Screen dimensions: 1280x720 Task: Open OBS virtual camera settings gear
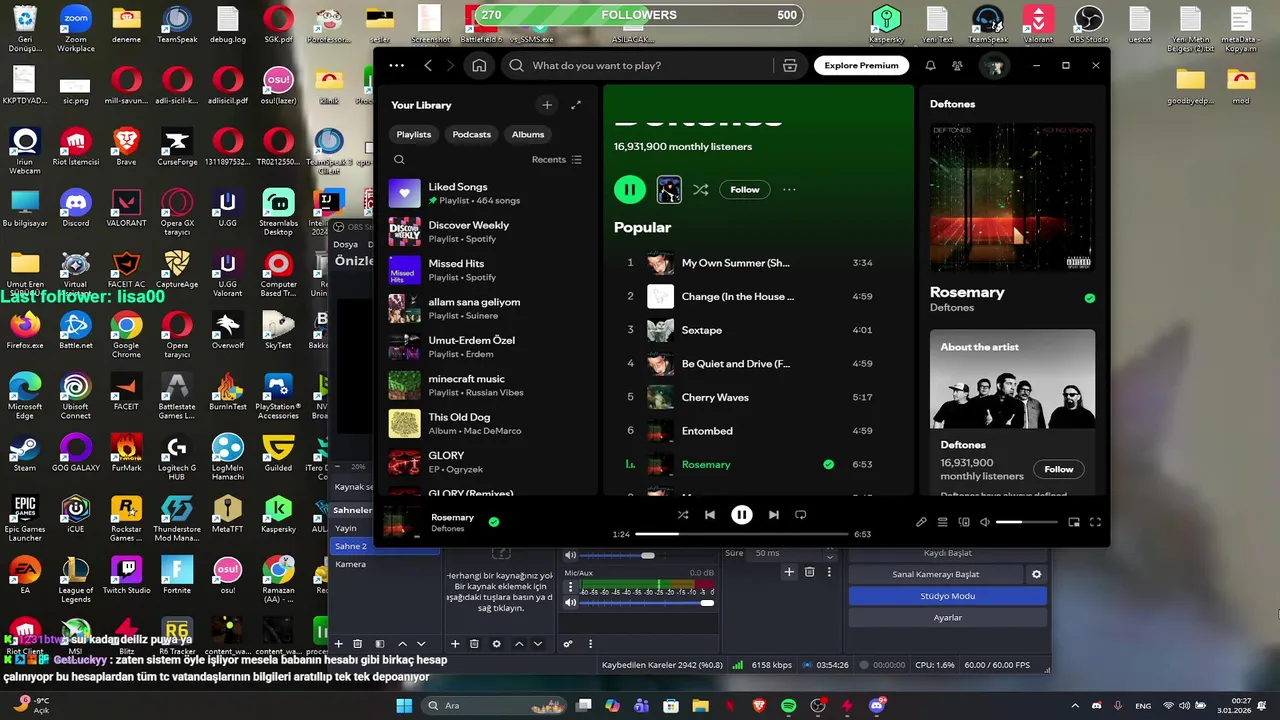click(1036, 574)
